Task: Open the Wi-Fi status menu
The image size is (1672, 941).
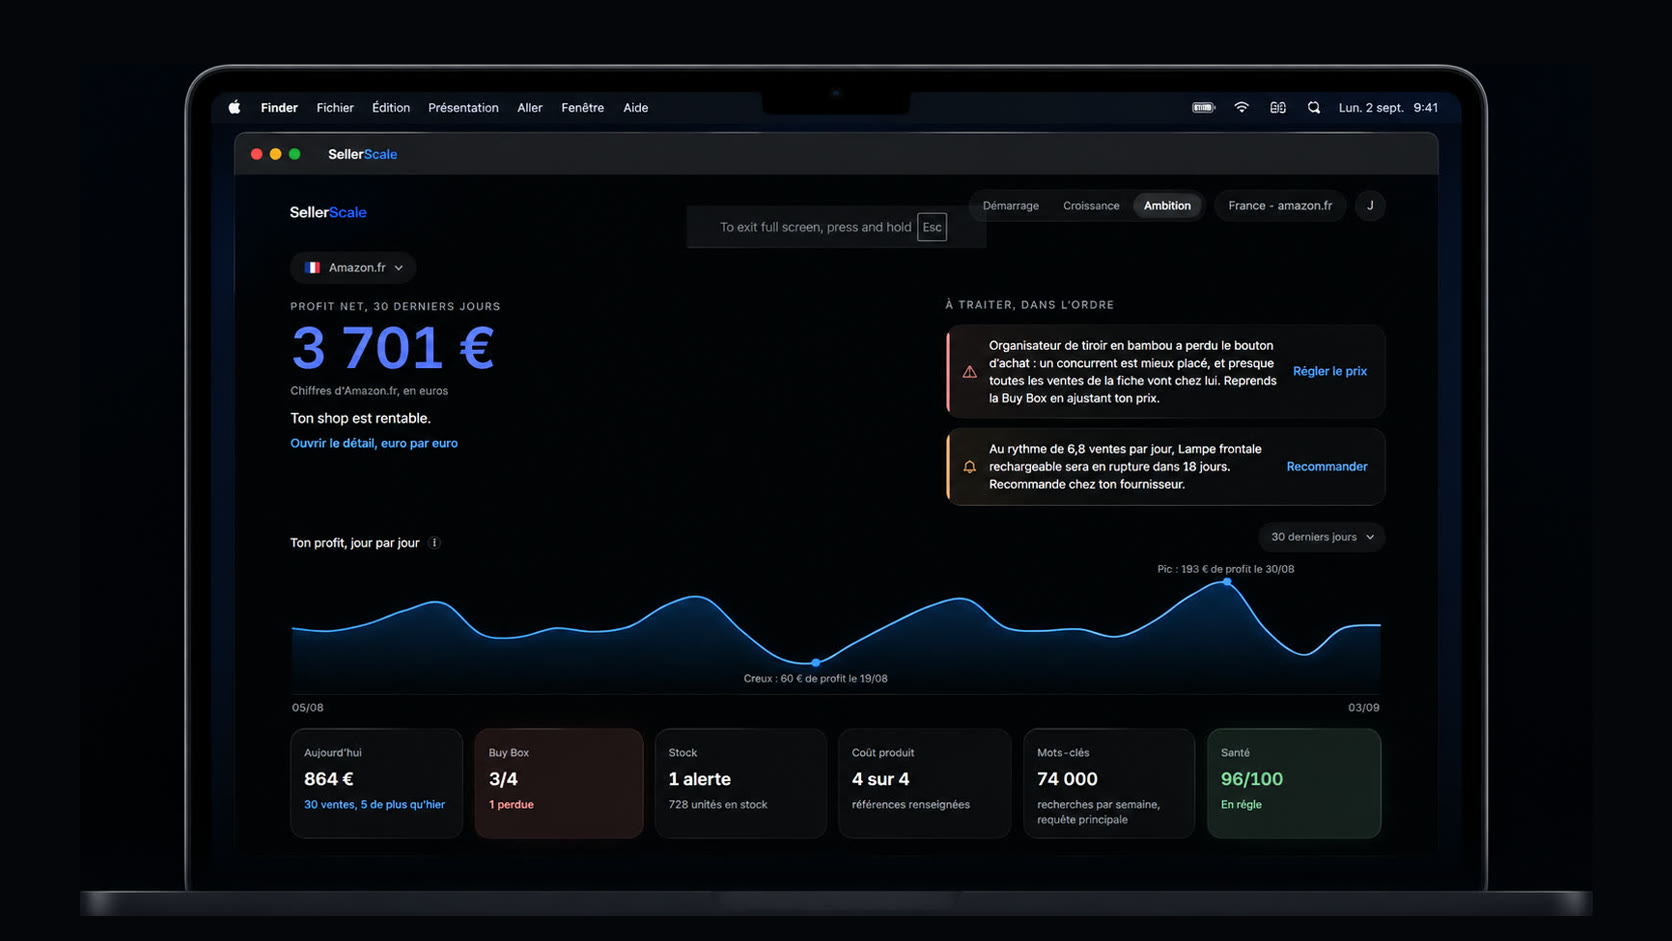Action: pyautogui.click(x=1241, y=107)
